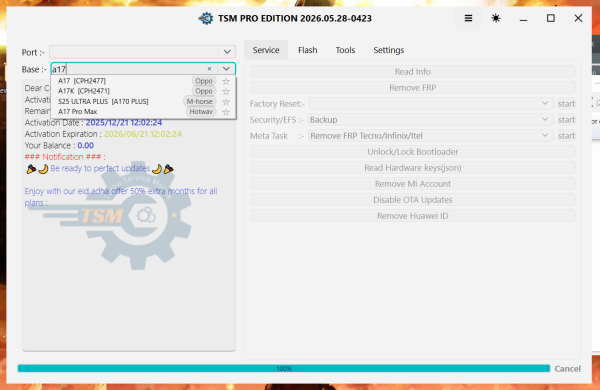Click the TSM gear logo in the title bar

click(x=205, y=18)
